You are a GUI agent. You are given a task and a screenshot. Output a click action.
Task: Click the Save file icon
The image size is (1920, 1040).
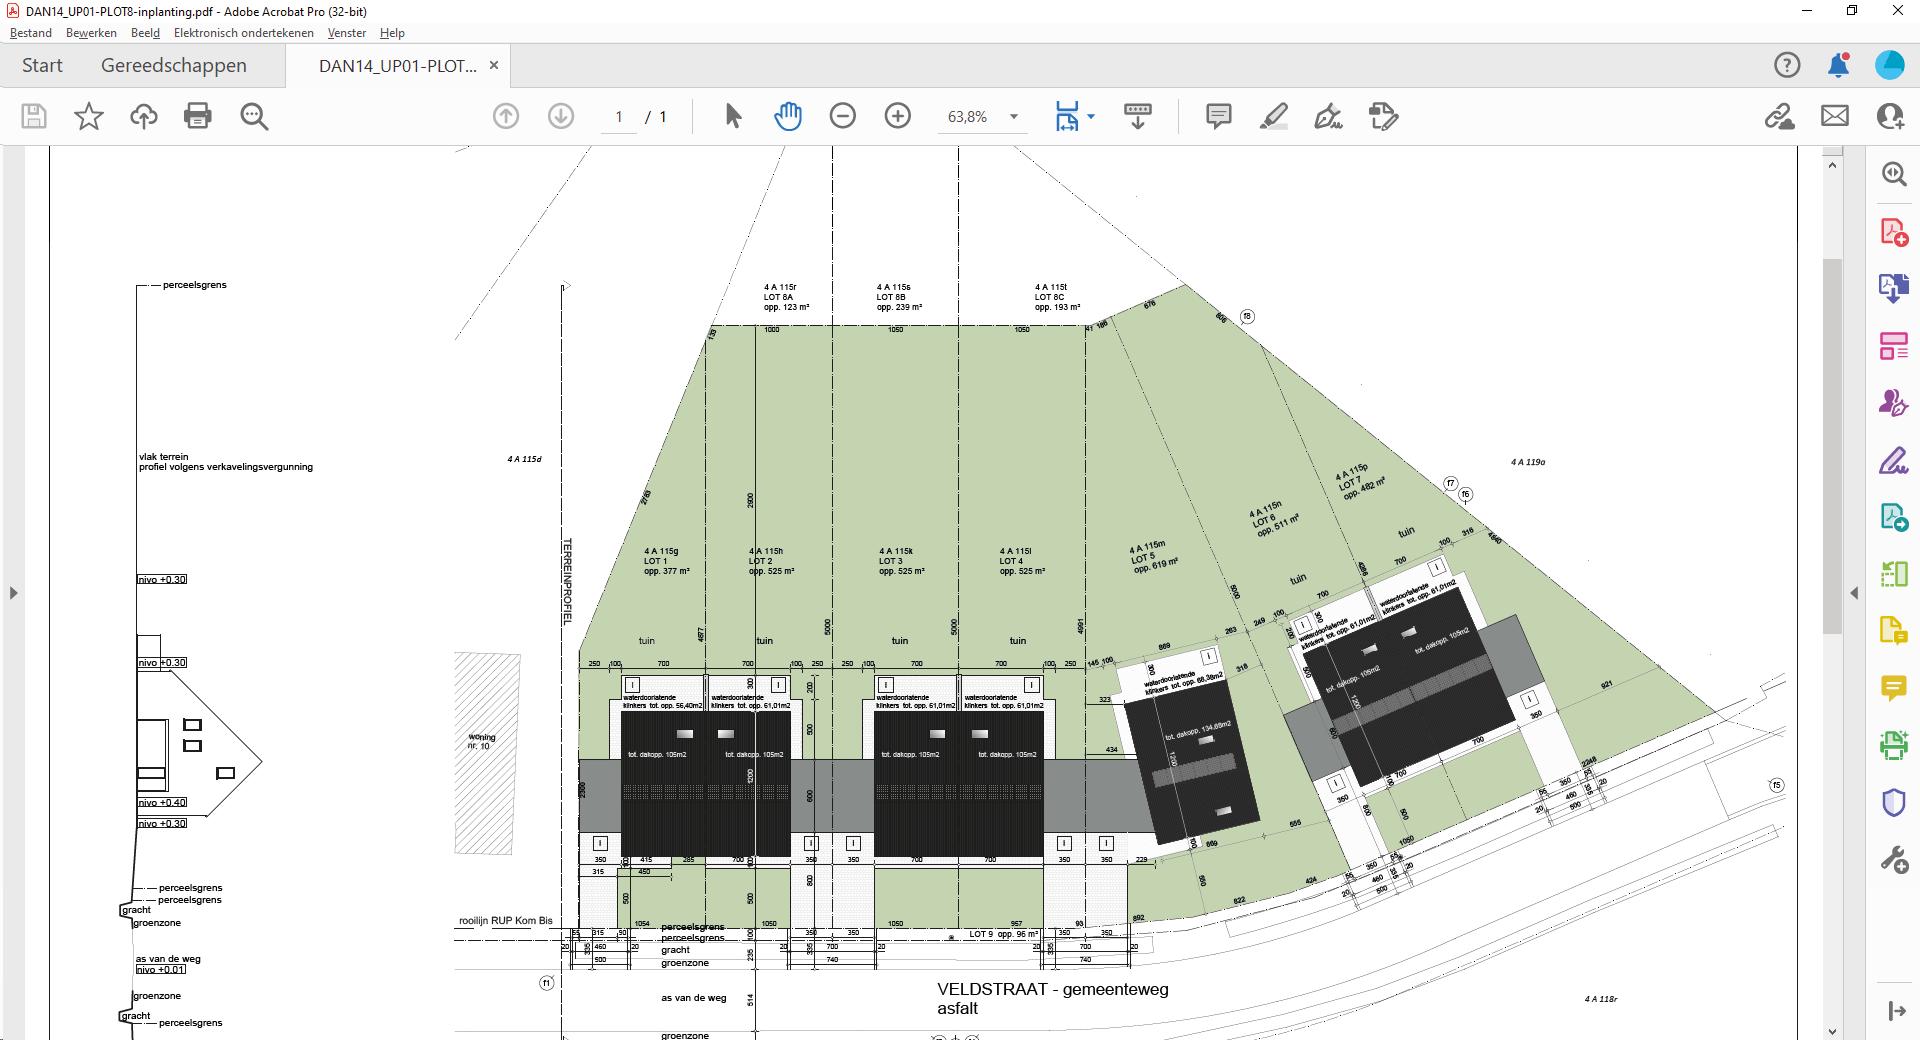click(x=34, y=116)
